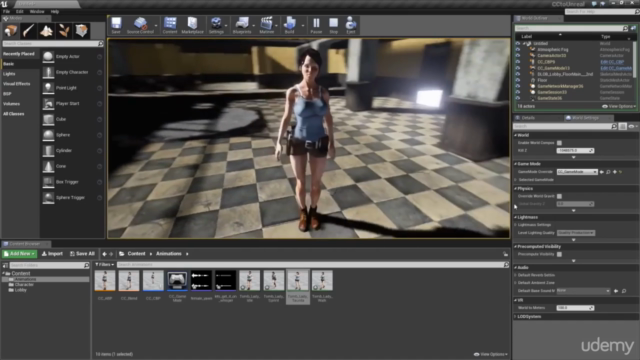Click the Save toolbar icon

click(116, 25)
